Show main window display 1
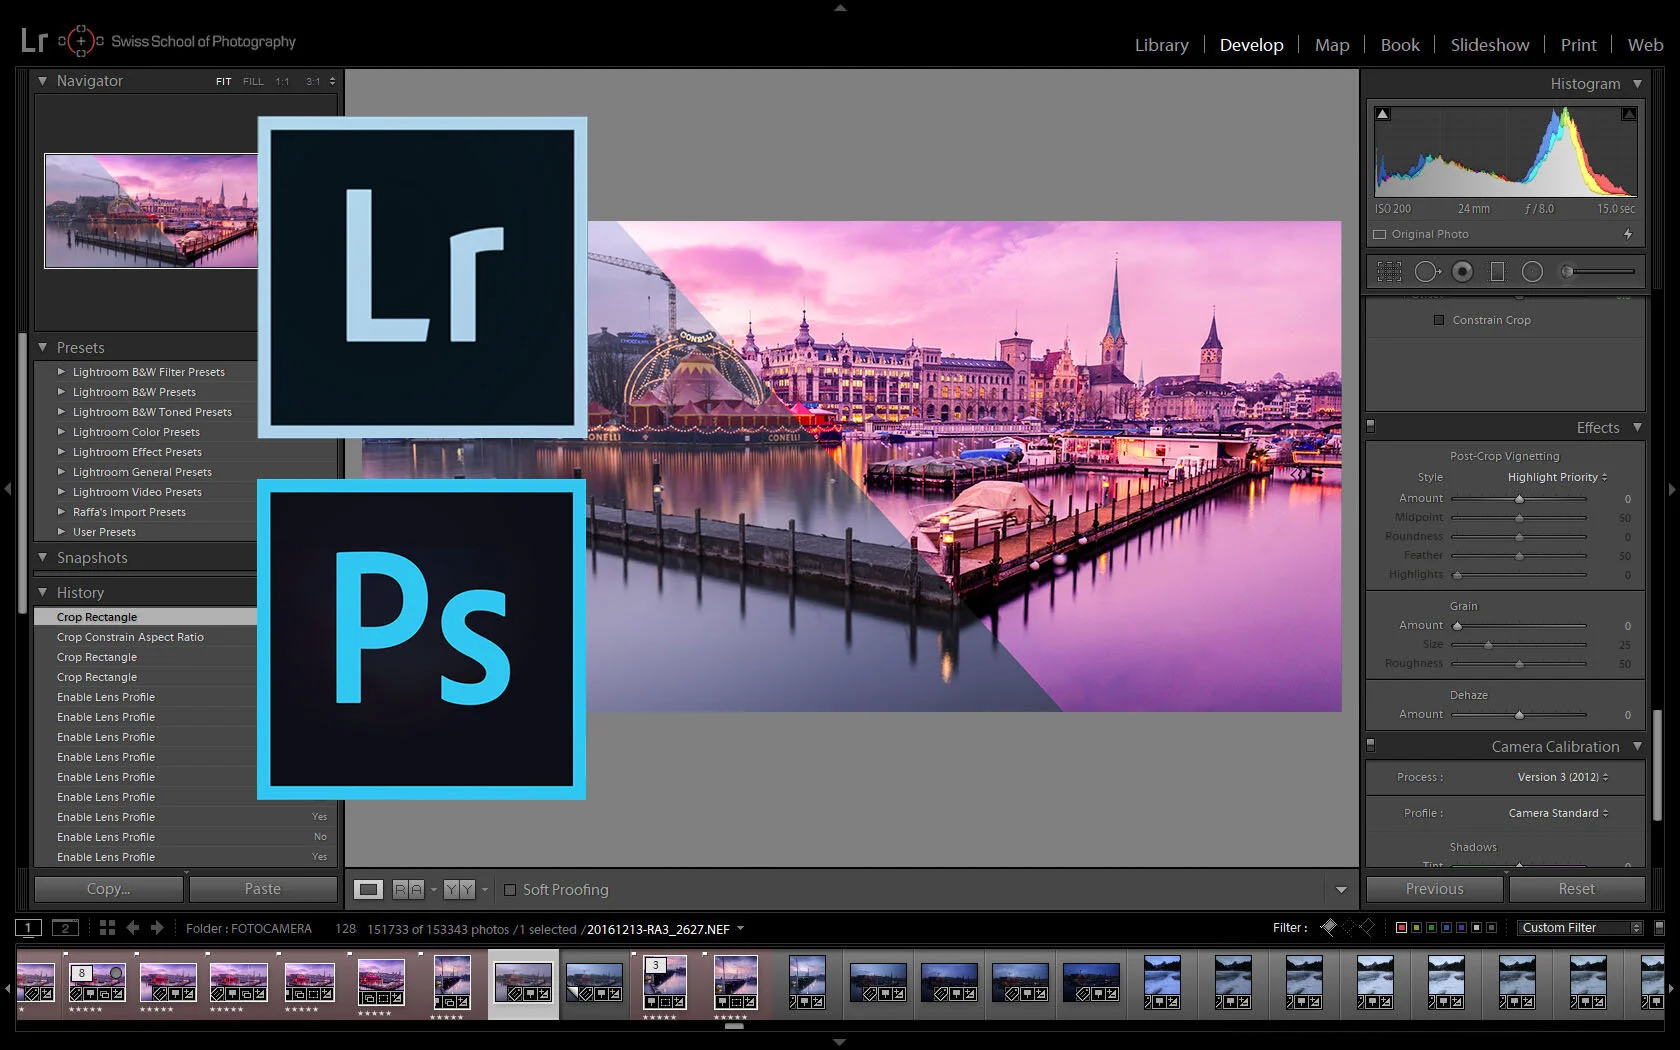The width and height of the screenshot is (1680, 1050). 29,928
